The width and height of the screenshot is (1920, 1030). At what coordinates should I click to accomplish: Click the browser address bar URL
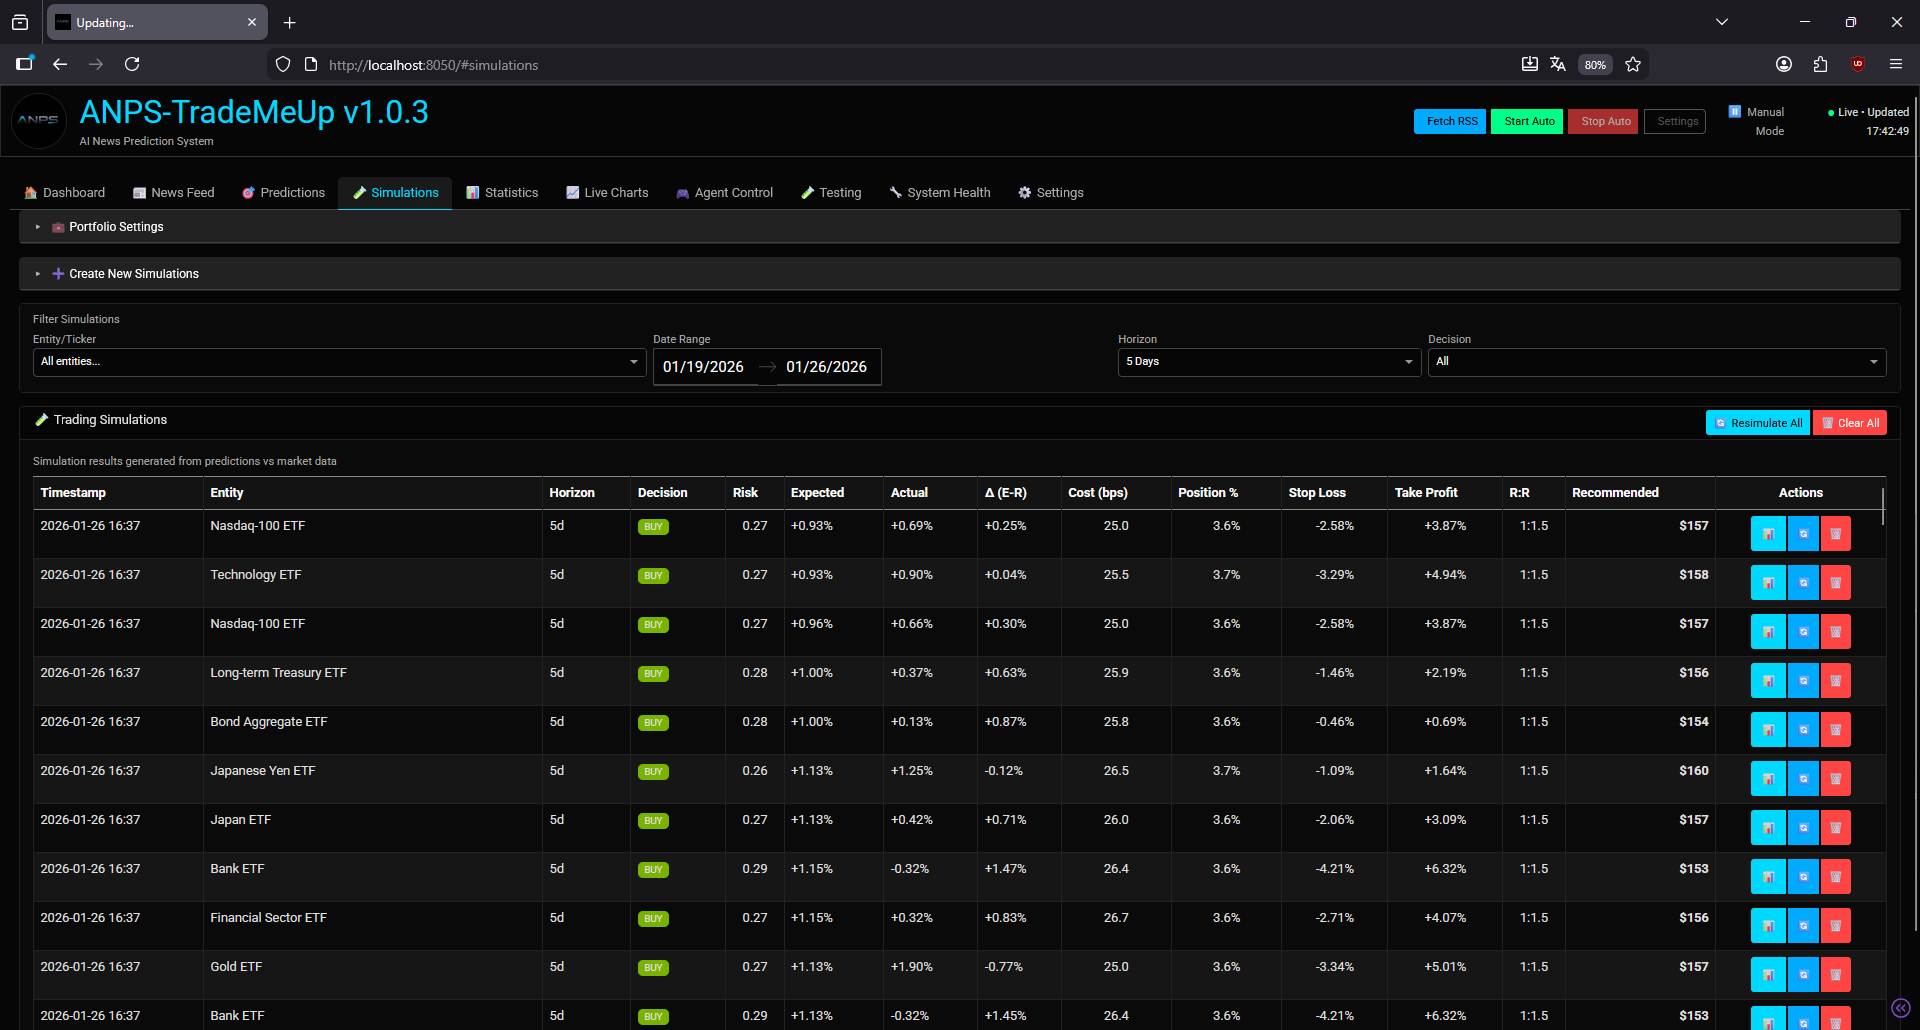(434, 65)
